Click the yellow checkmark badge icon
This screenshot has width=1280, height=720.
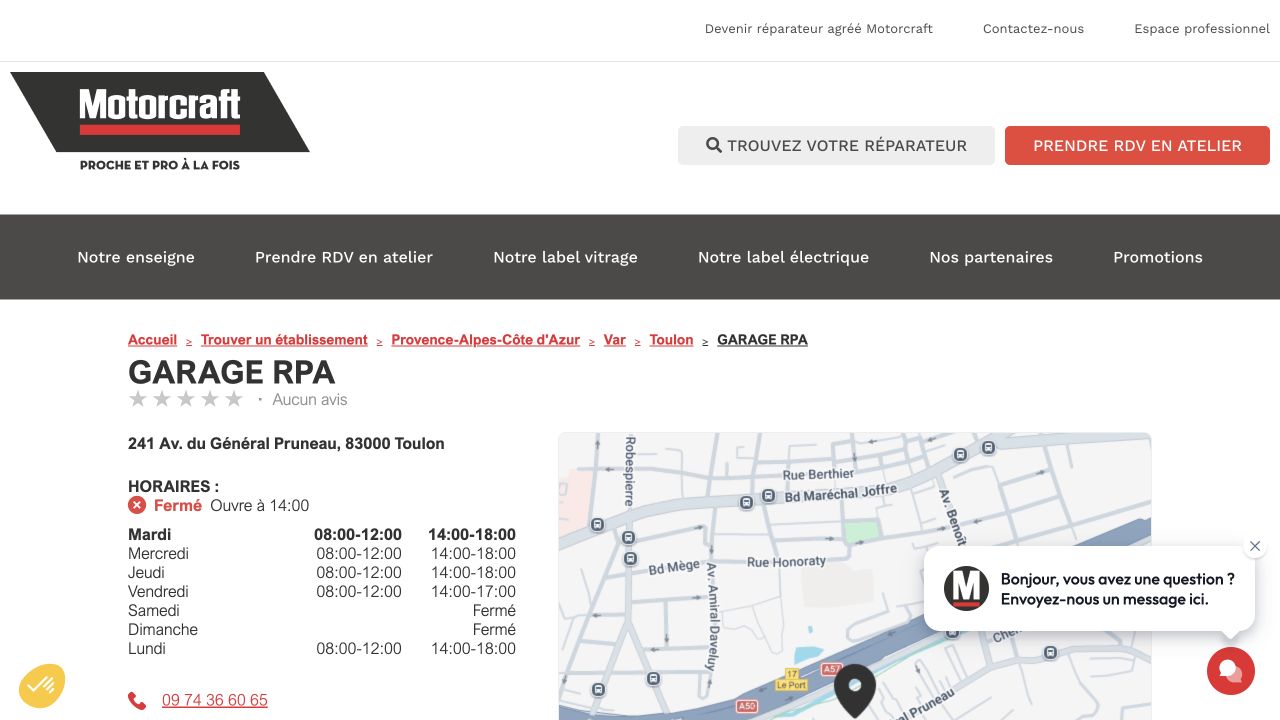click(42, 686)
